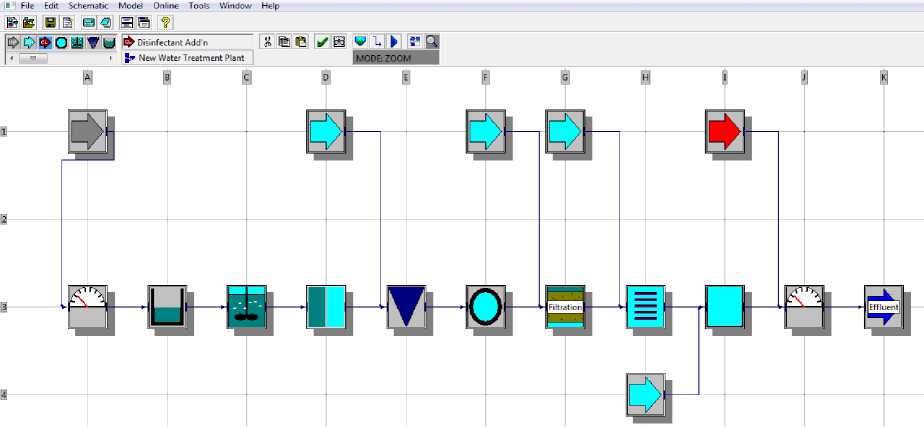Select the two-tone flocculation block in column D
Viewport: 924px width, 427px height.
click(326, 307)
